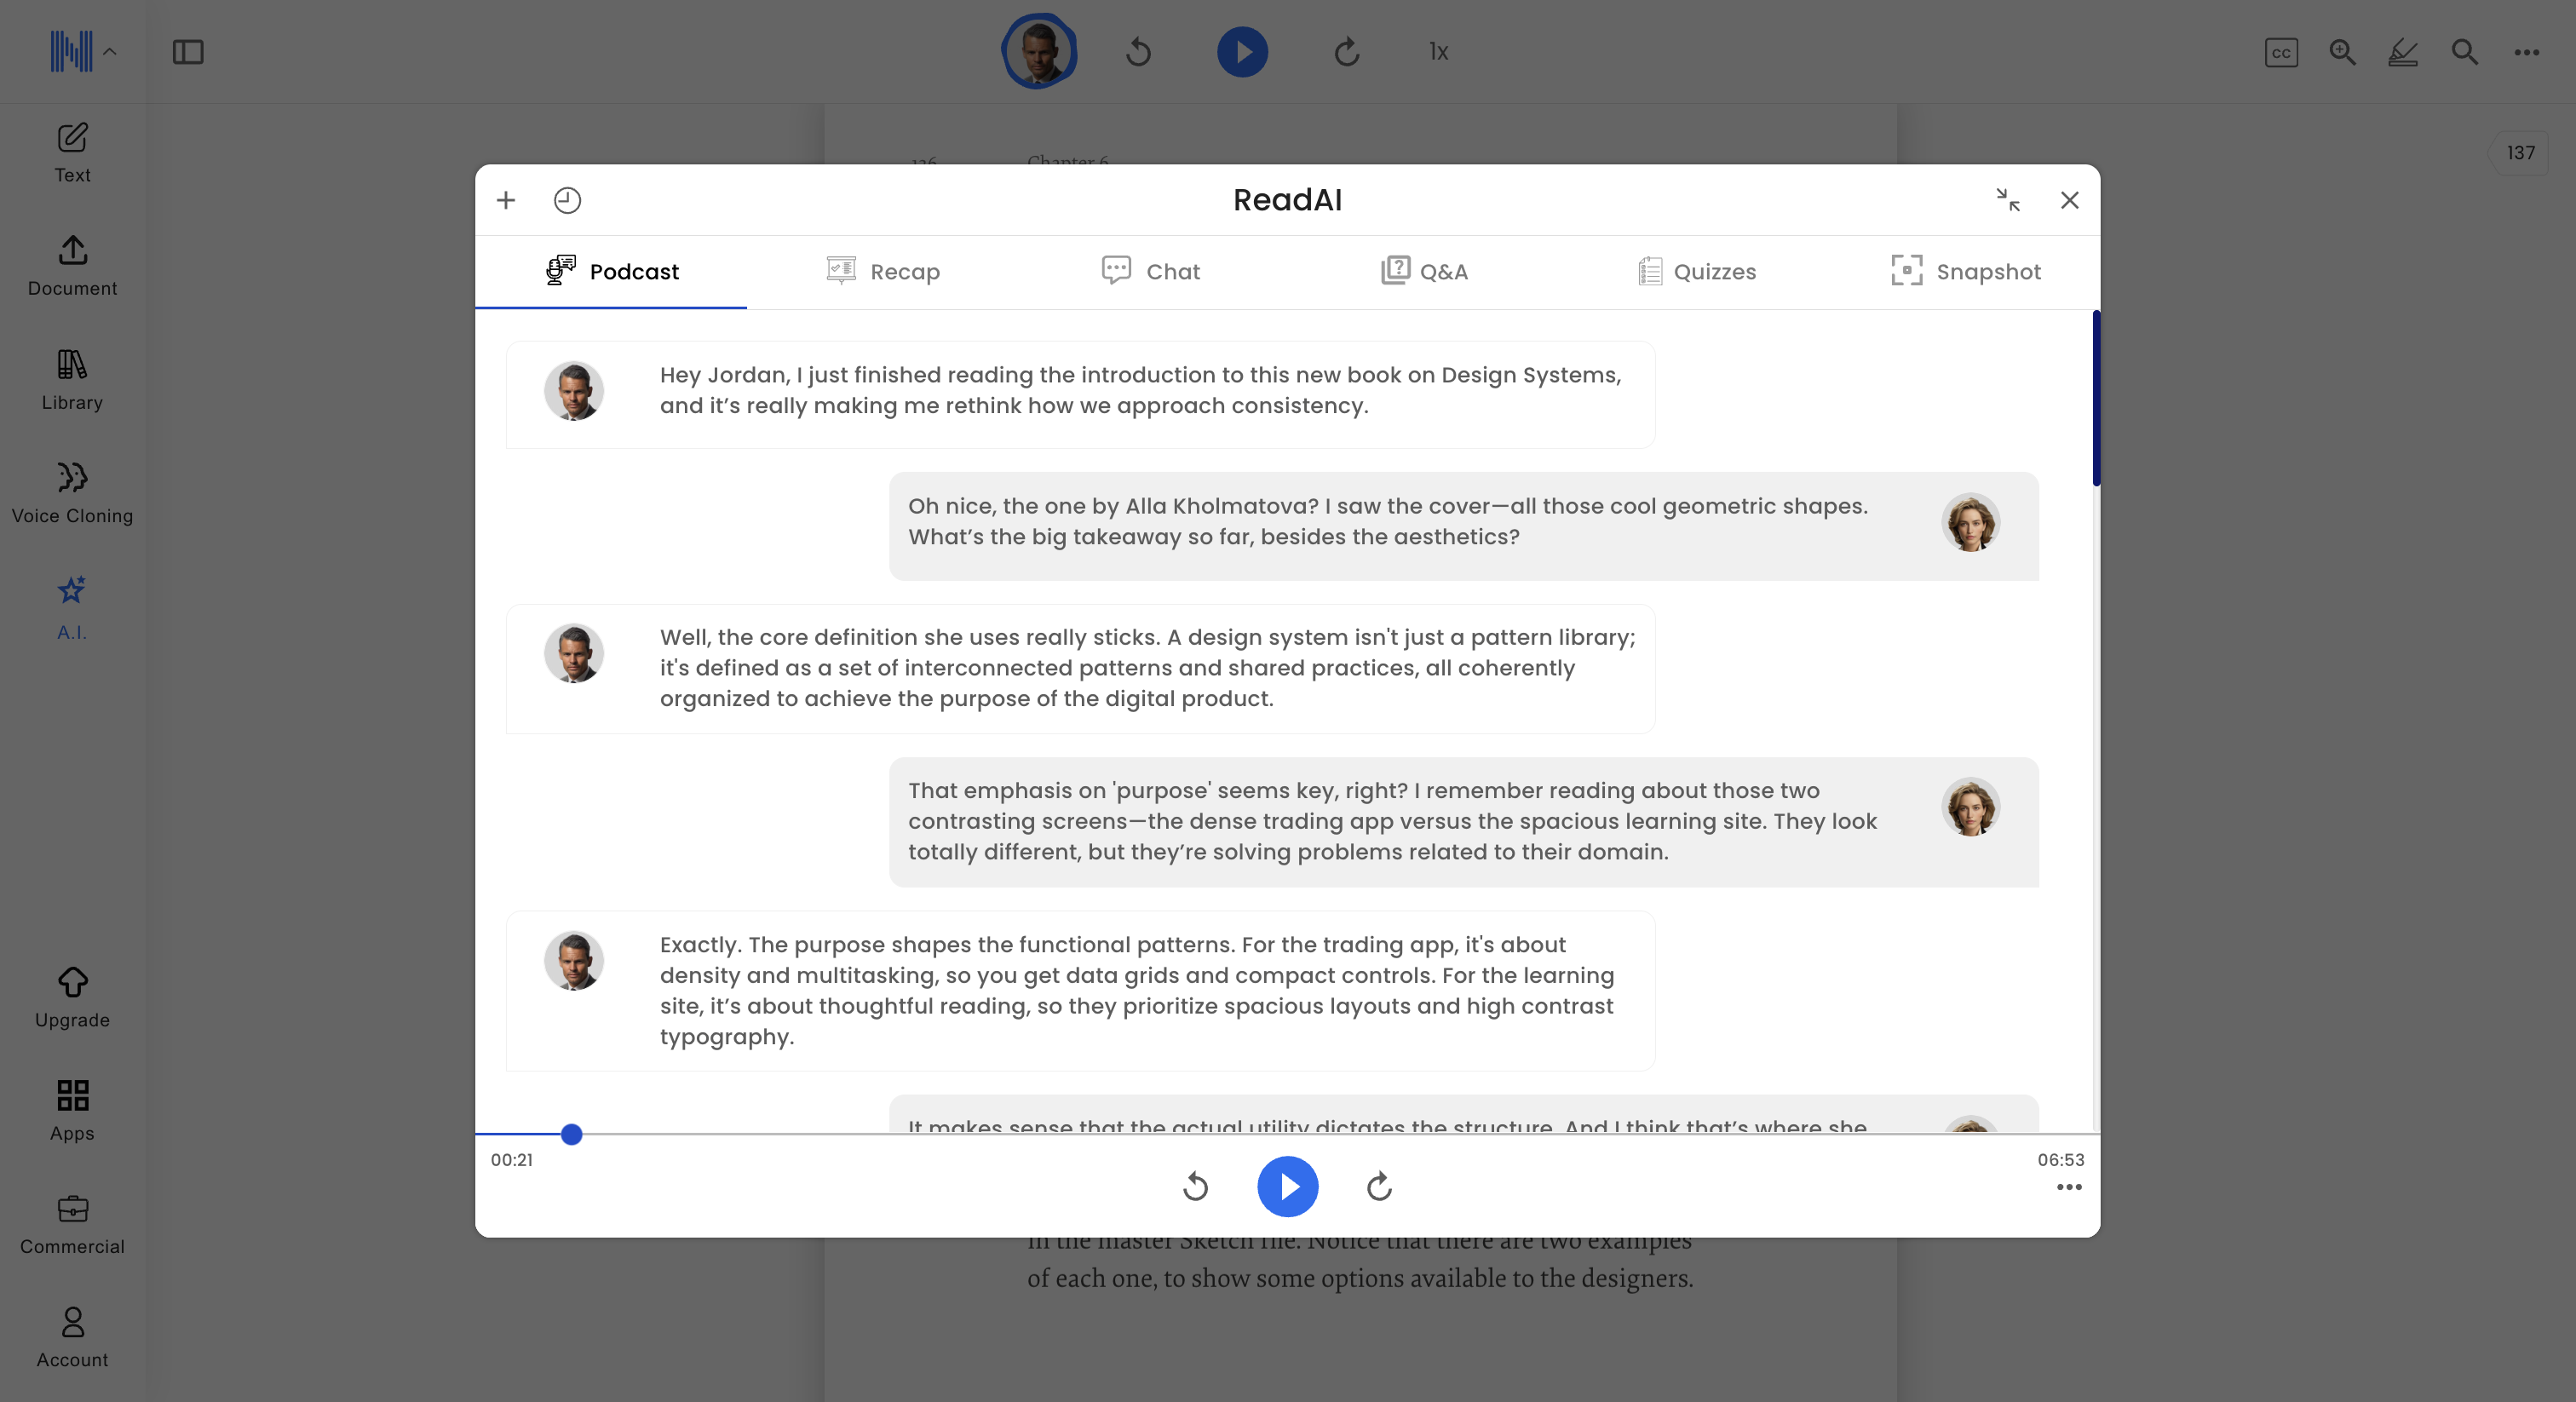Toggle closed captions CC button
2576x1402 pixels.
[x=2280, y=52]
